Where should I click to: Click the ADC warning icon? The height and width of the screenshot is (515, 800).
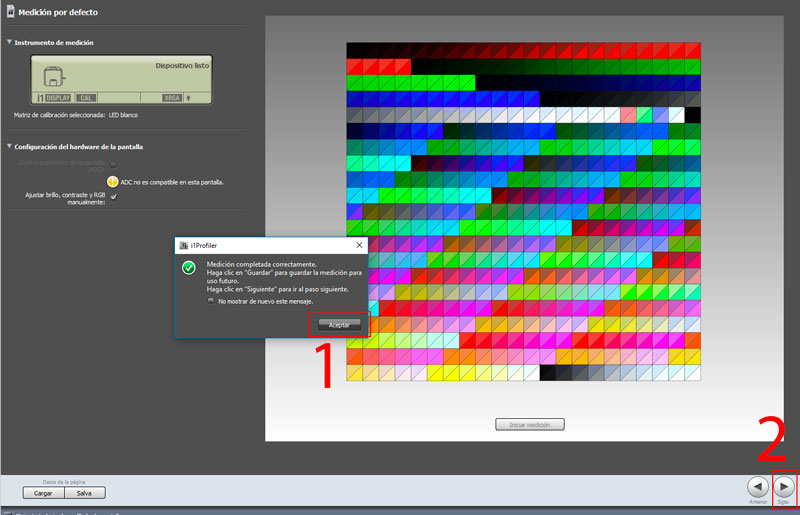[113, 182]
